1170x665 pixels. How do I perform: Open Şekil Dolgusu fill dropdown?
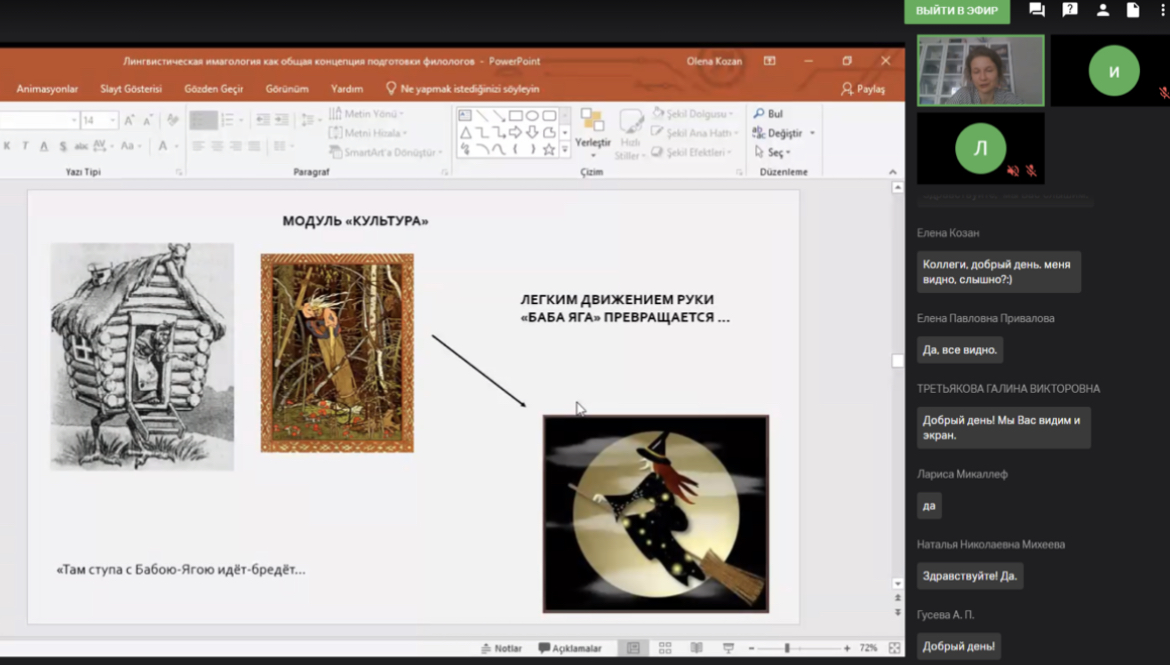pyautogui.click(x=693, y=113)
